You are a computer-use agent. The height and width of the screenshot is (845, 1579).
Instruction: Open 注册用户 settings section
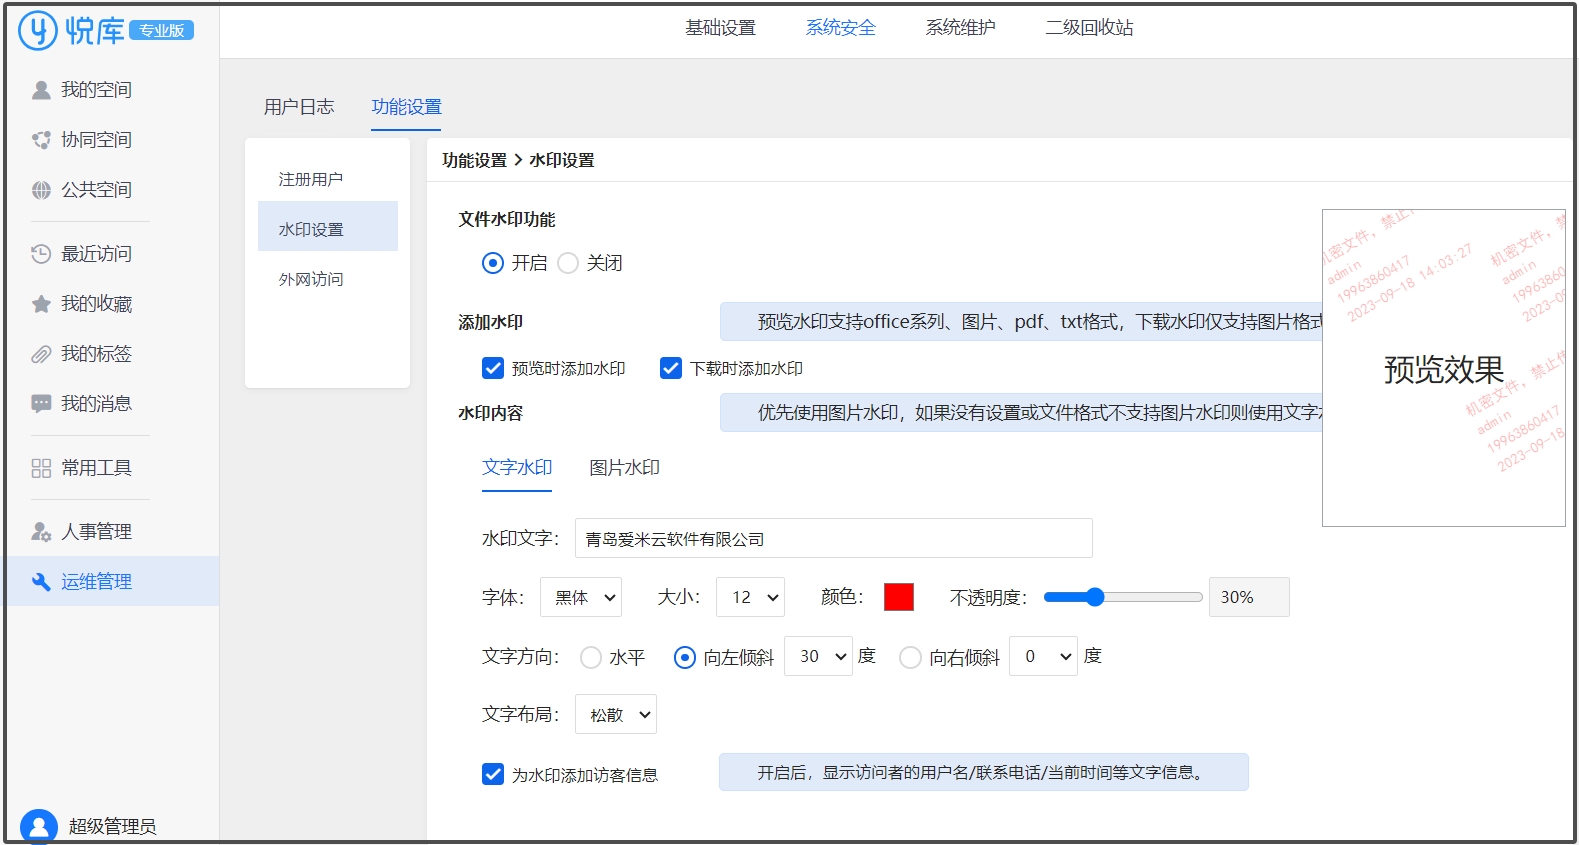point(311,180)
